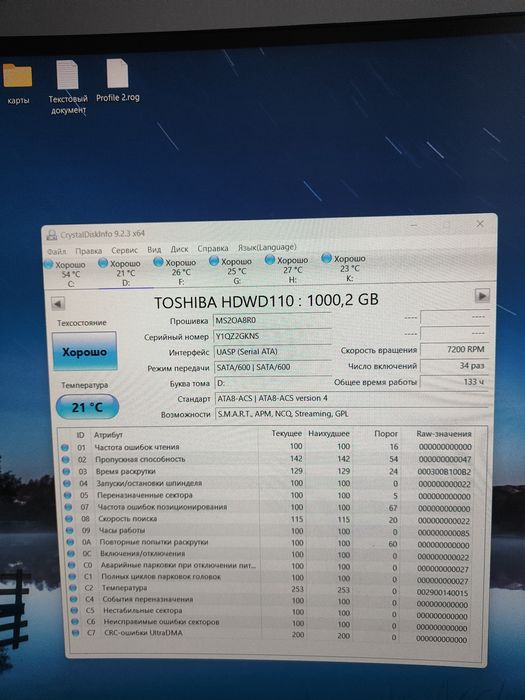Open Profile 2.rog file on desktop
Screen dimensions: 525x700
tap(117, 81)
